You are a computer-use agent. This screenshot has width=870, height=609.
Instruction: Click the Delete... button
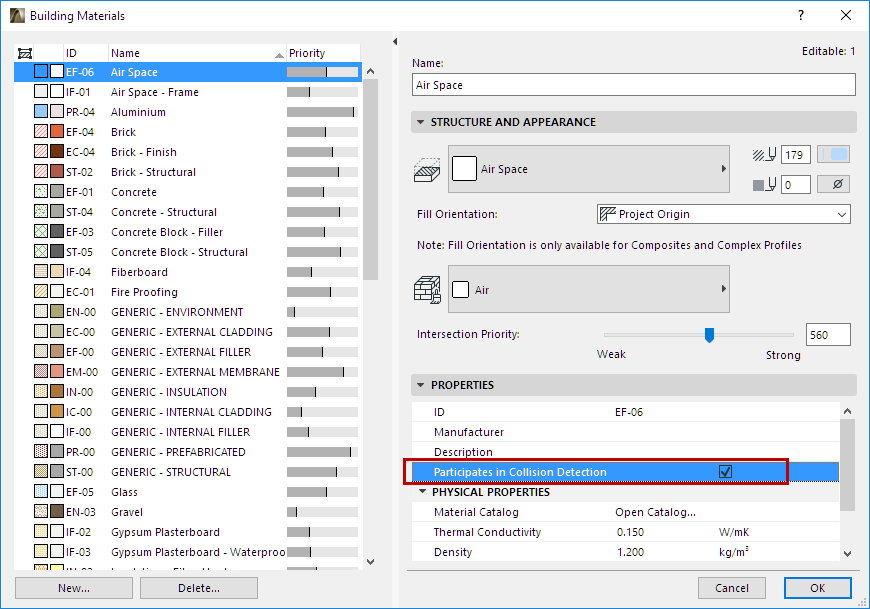pyautogui.click(x=199, y=588)
